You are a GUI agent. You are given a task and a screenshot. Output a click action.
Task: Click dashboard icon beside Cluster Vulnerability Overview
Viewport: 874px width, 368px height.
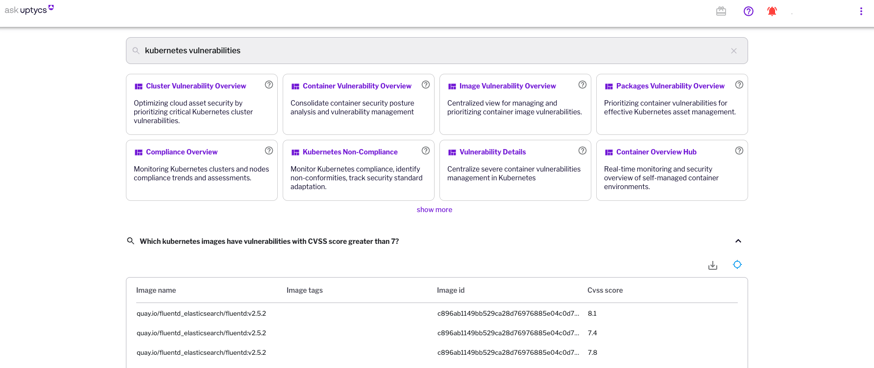(139, 86)
